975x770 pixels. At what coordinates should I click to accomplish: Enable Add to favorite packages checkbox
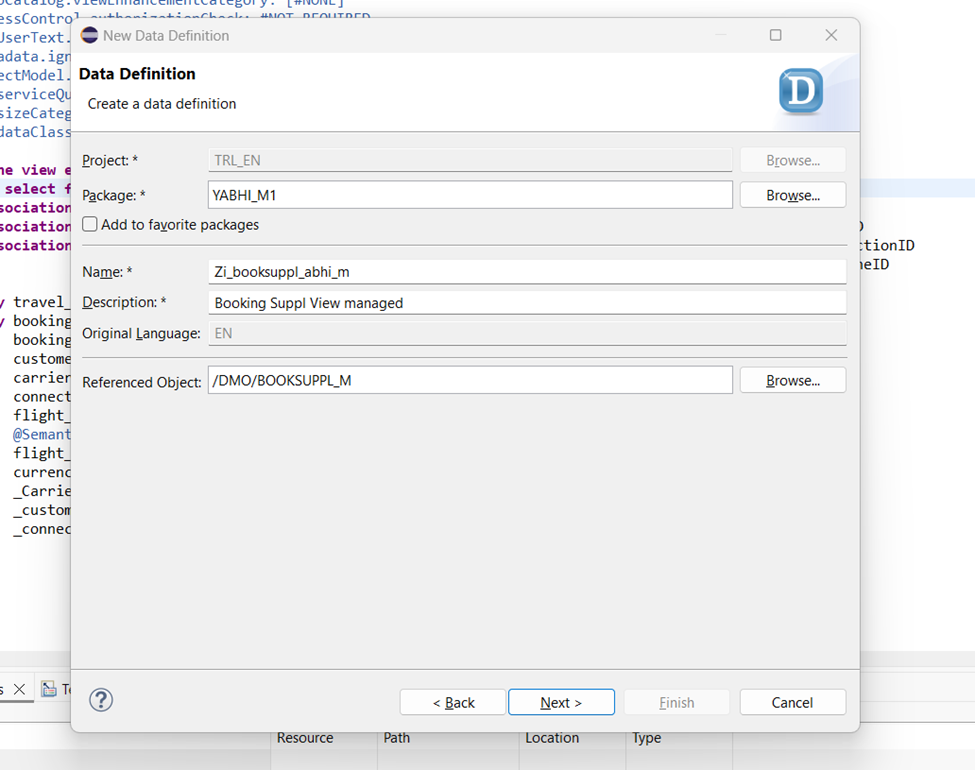(90, 224)
